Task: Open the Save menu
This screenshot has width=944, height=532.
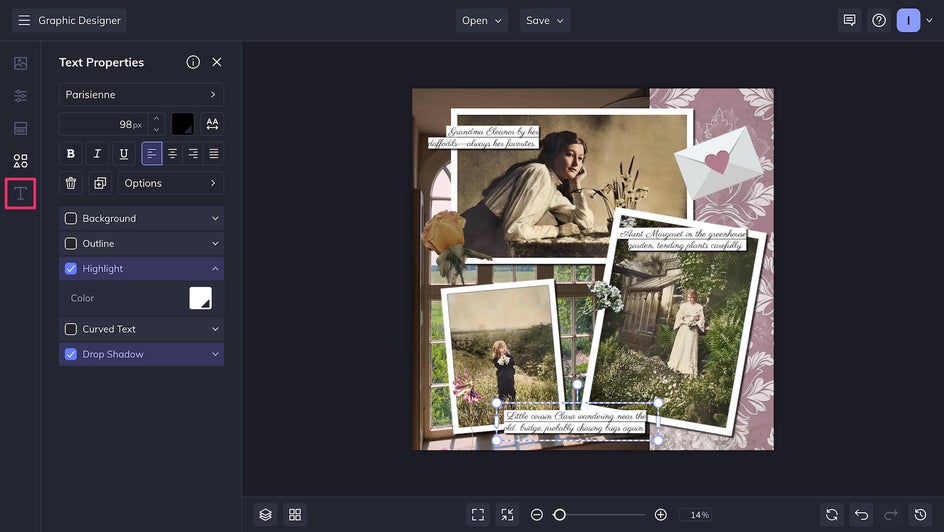Action: pos(545,20)
